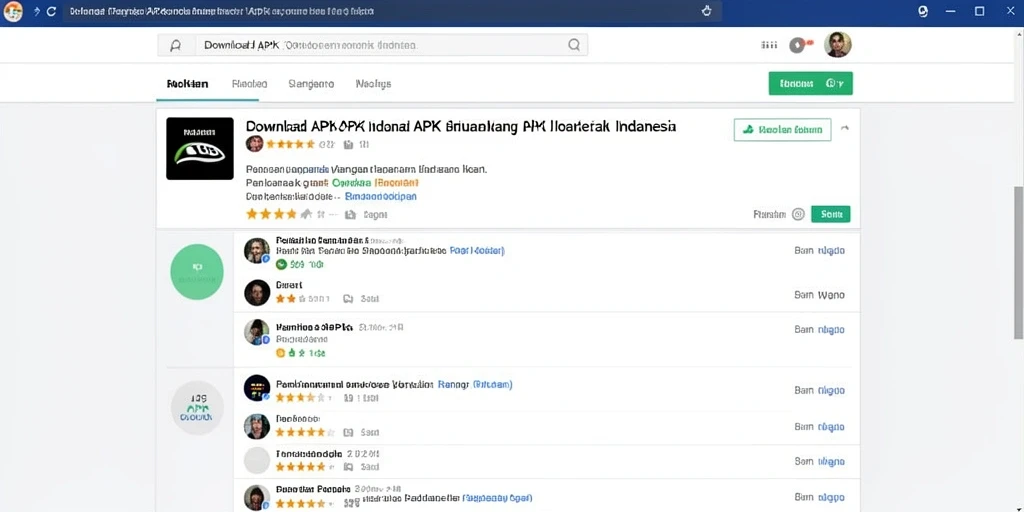This screenshot has height=512, width=1024.
Task: Open the profile avatar in the page header
Action: pos(838,44)
